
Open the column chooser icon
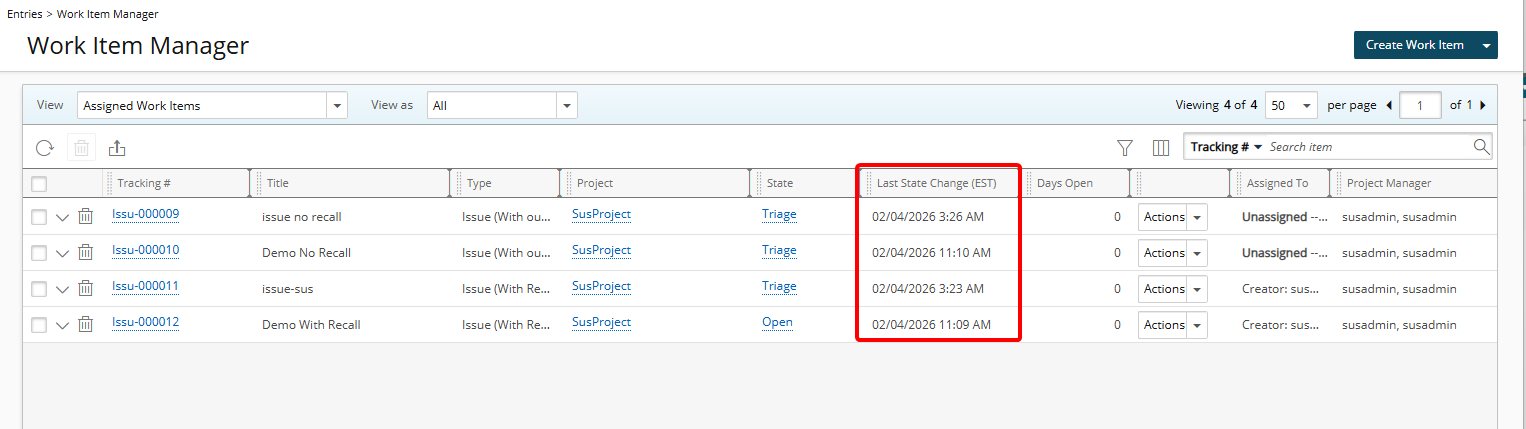[1161, 148]
